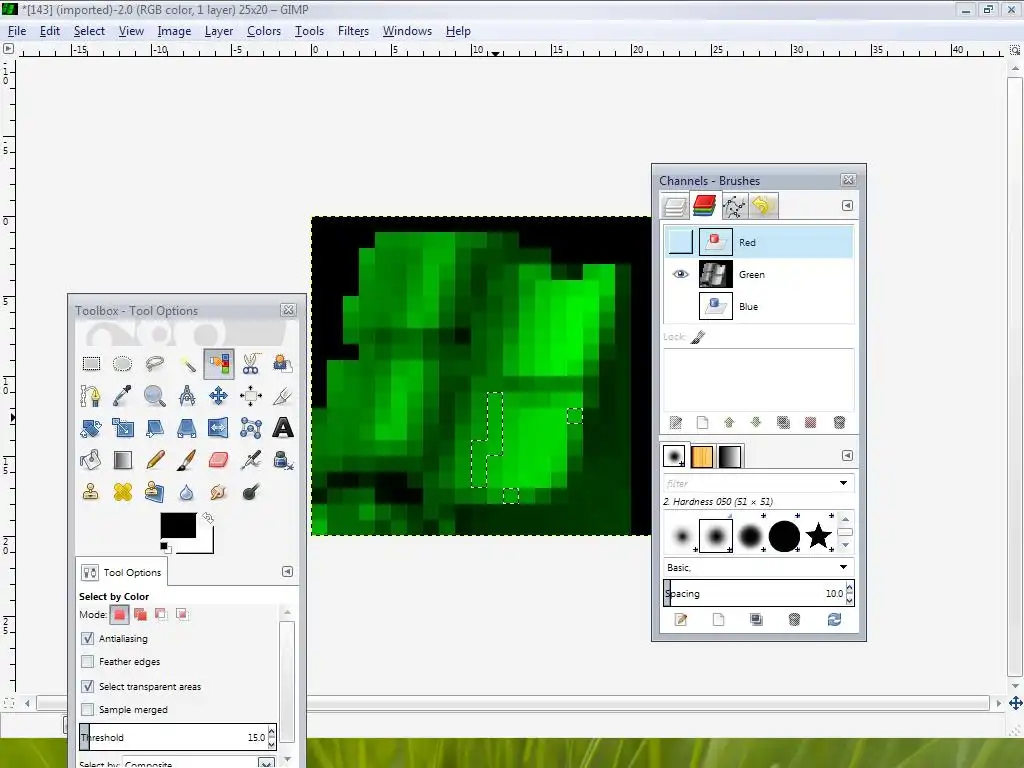Select the Zoom magnifier tool
Screen dimensions: 1024x768
(155, 396)
